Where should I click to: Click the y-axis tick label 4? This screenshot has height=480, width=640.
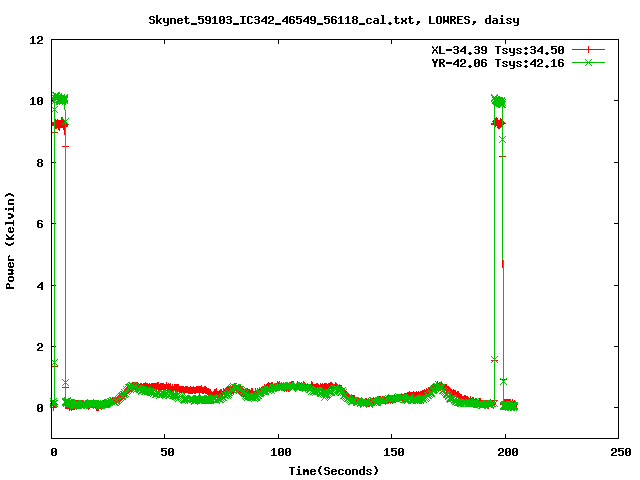point(40,285)
